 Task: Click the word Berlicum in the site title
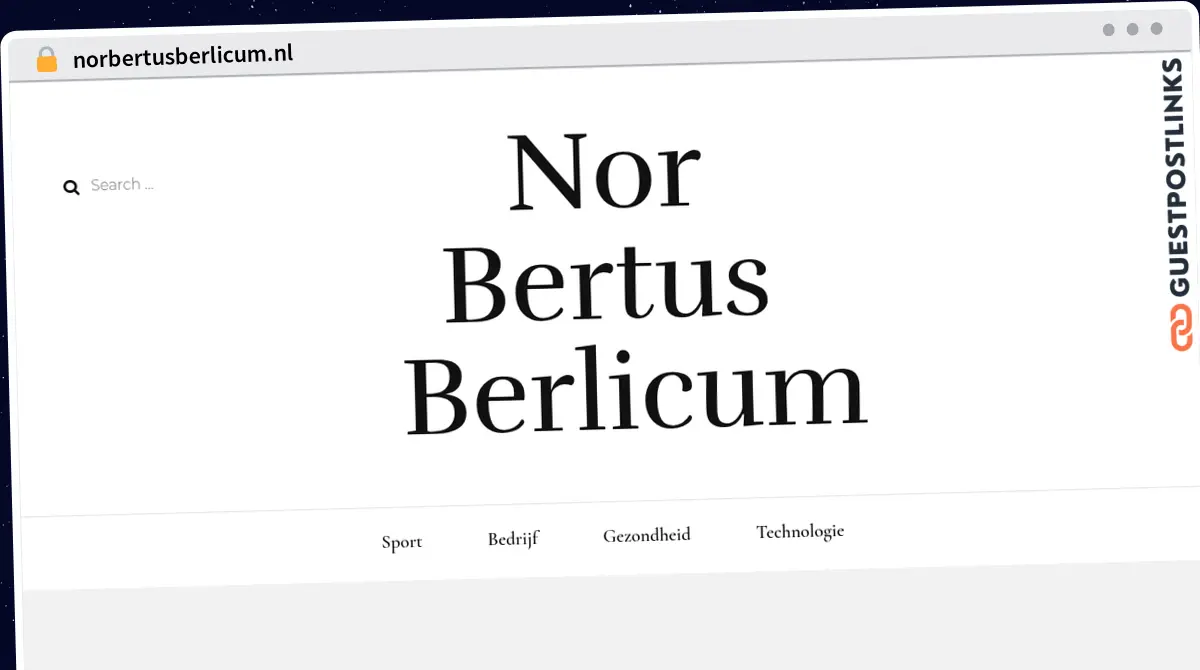pos(636,393)
